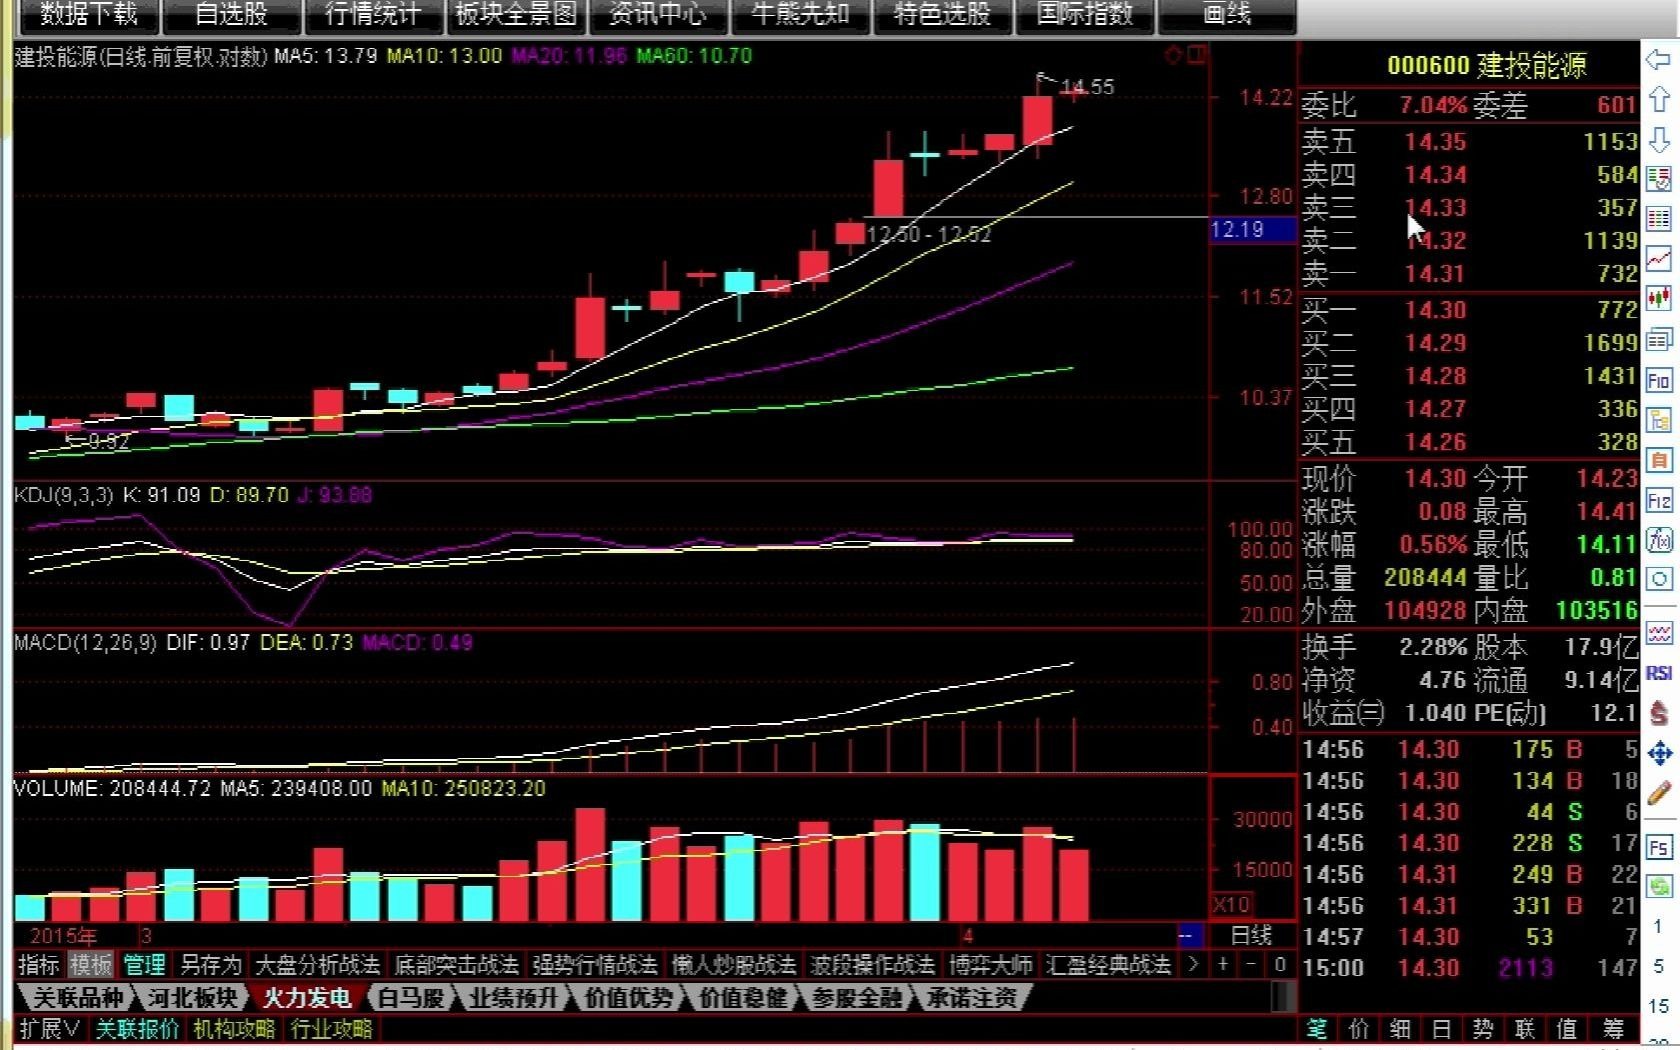Click the red diamond icon above chart

coord(1174,56)
